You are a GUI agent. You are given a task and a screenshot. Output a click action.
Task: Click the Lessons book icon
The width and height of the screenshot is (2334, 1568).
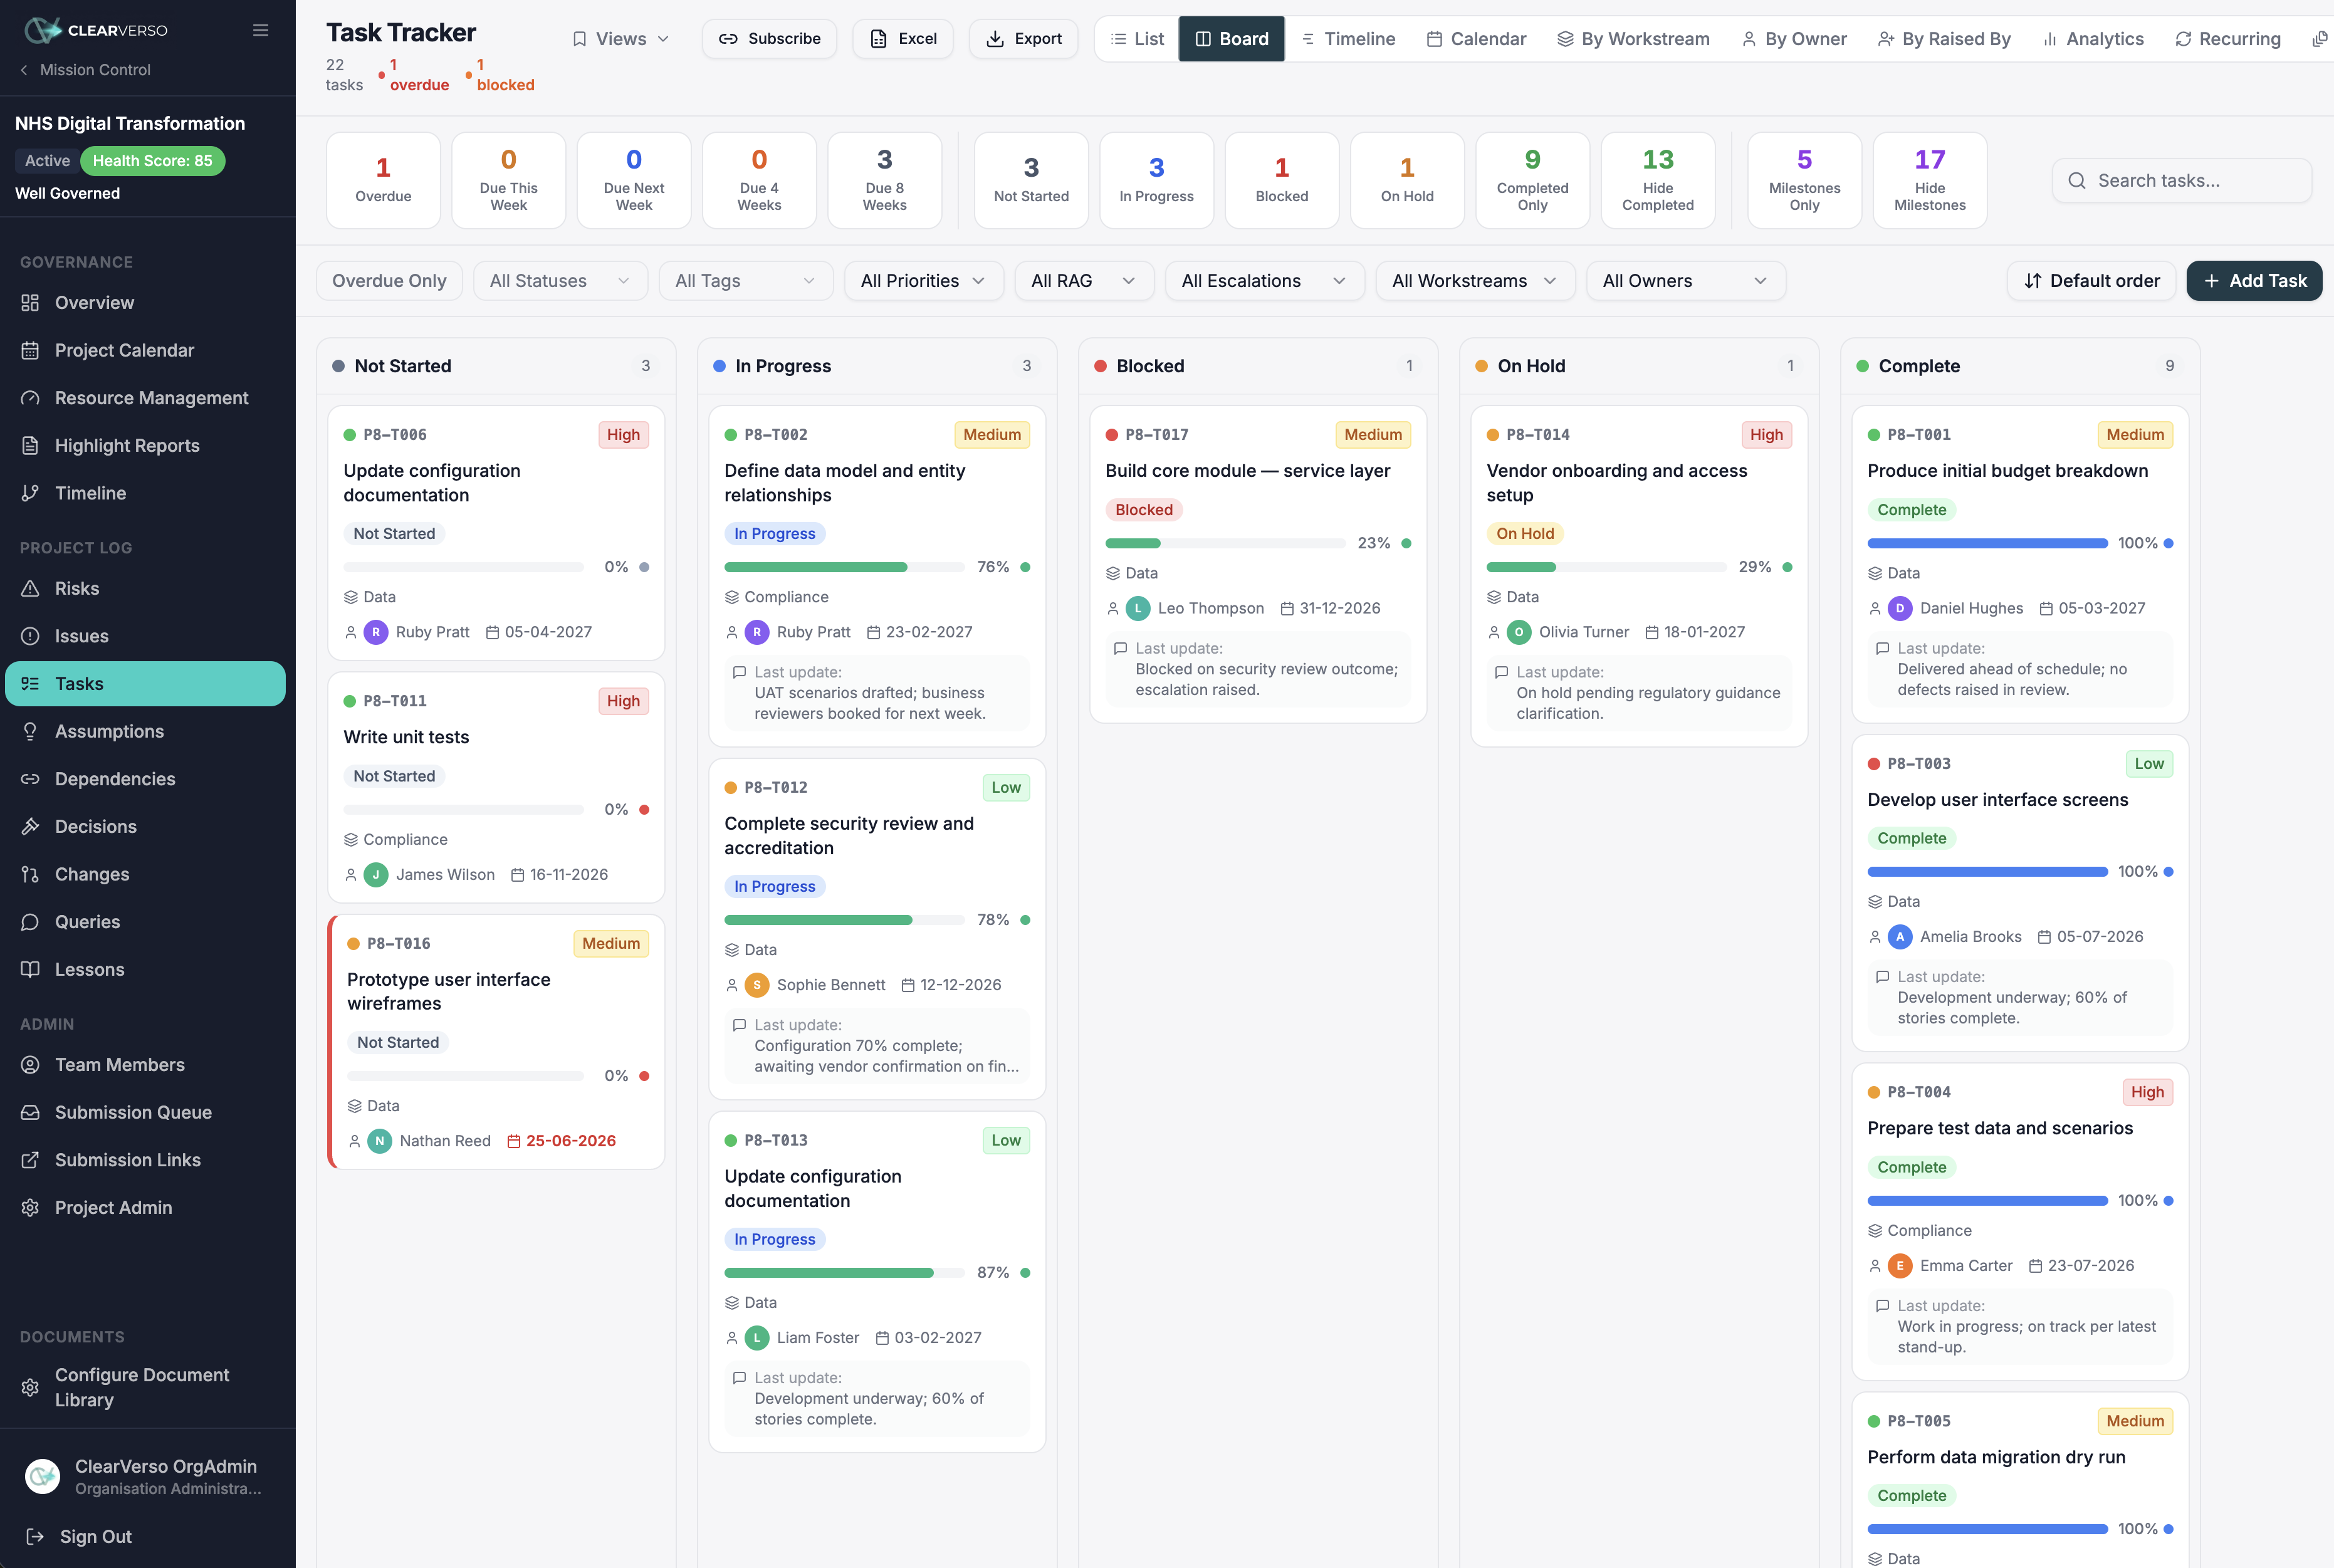coord(30,969)
